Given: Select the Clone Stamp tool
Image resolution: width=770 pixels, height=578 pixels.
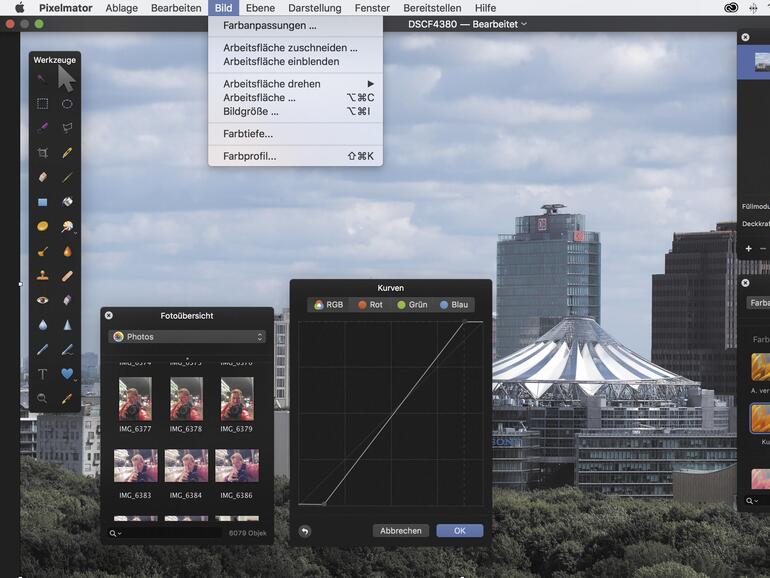Looking at the screenshot, I should click(43, 275).
